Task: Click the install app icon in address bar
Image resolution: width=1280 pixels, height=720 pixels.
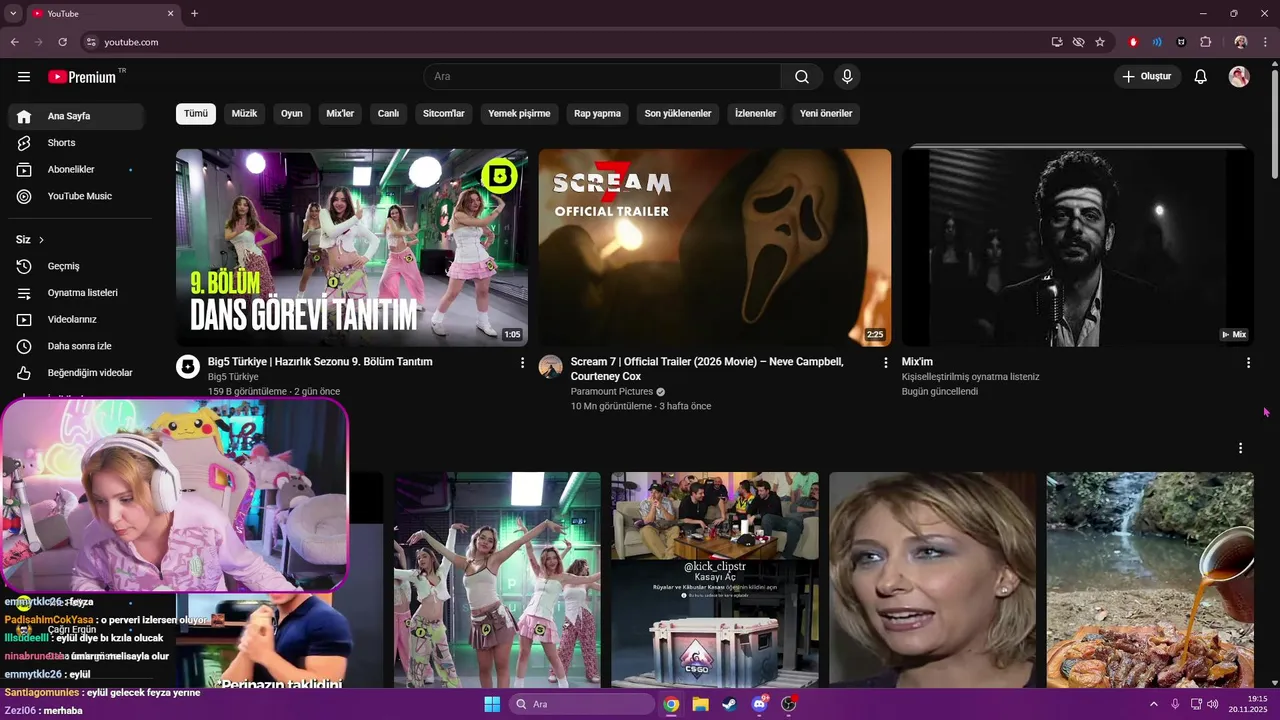Action: tap(1057, 42)
